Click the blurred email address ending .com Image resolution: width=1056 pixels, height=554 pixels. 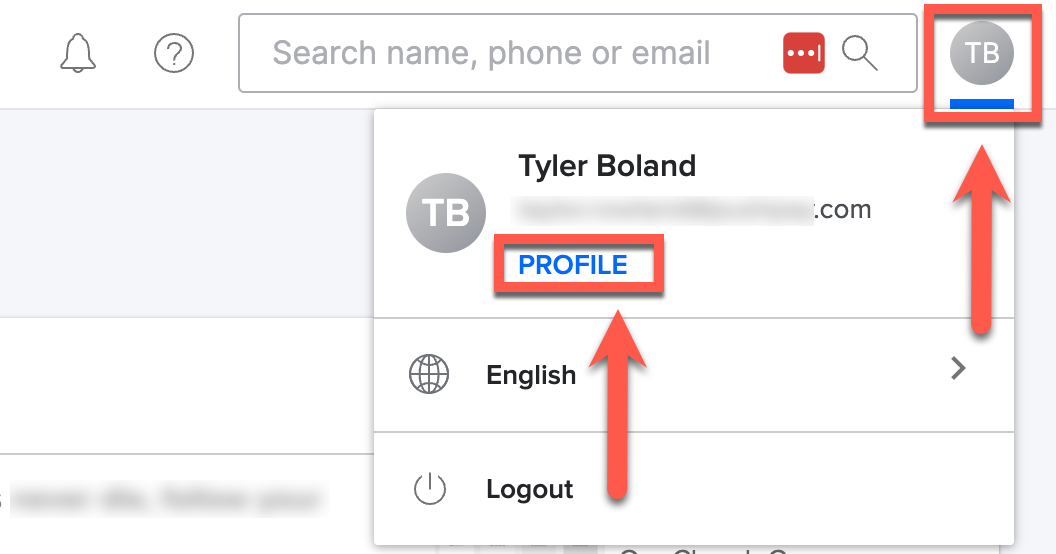691,210
